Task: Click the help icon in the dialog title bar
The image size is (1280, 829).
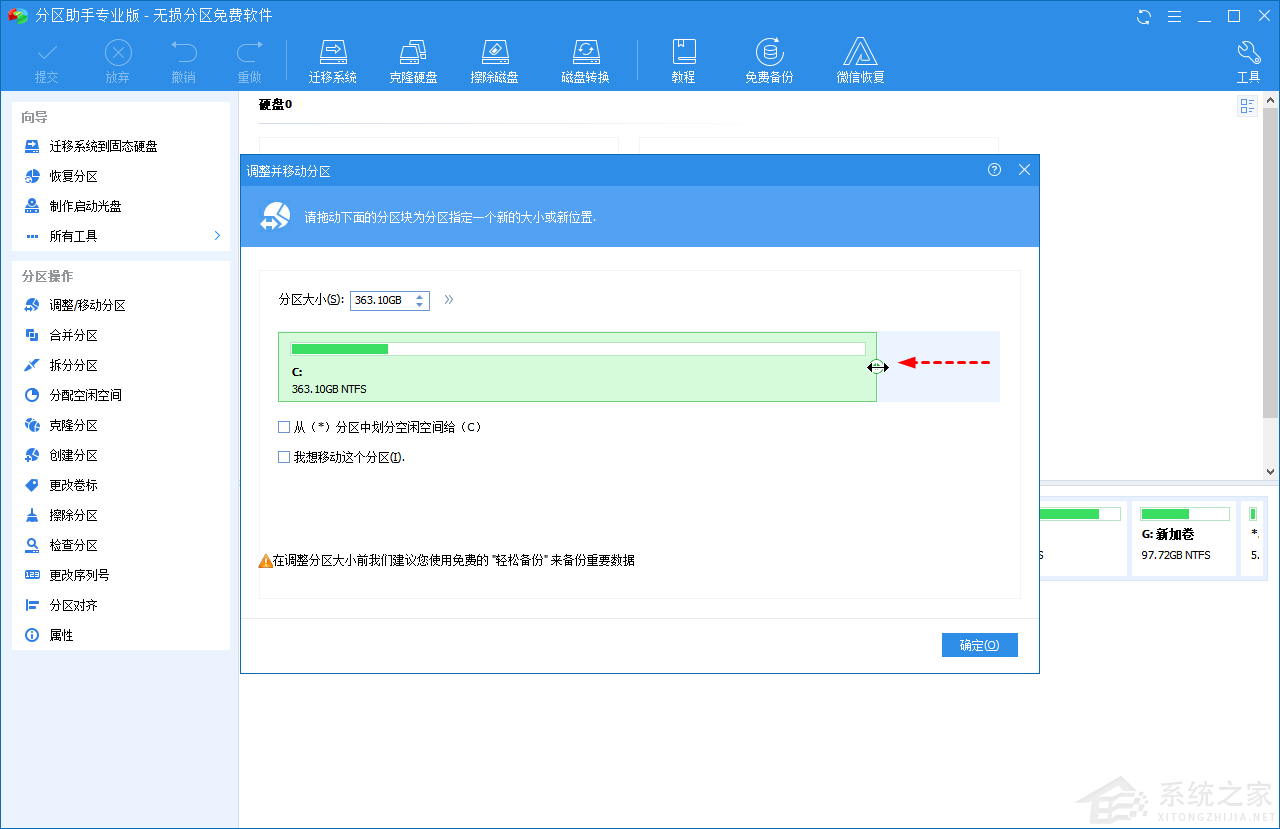Action: [x=994, y=170]
